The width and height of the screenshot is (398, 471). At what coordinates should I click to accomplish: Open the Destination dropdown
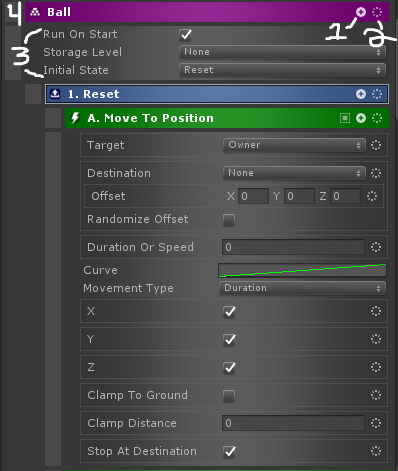click(294, 173)
